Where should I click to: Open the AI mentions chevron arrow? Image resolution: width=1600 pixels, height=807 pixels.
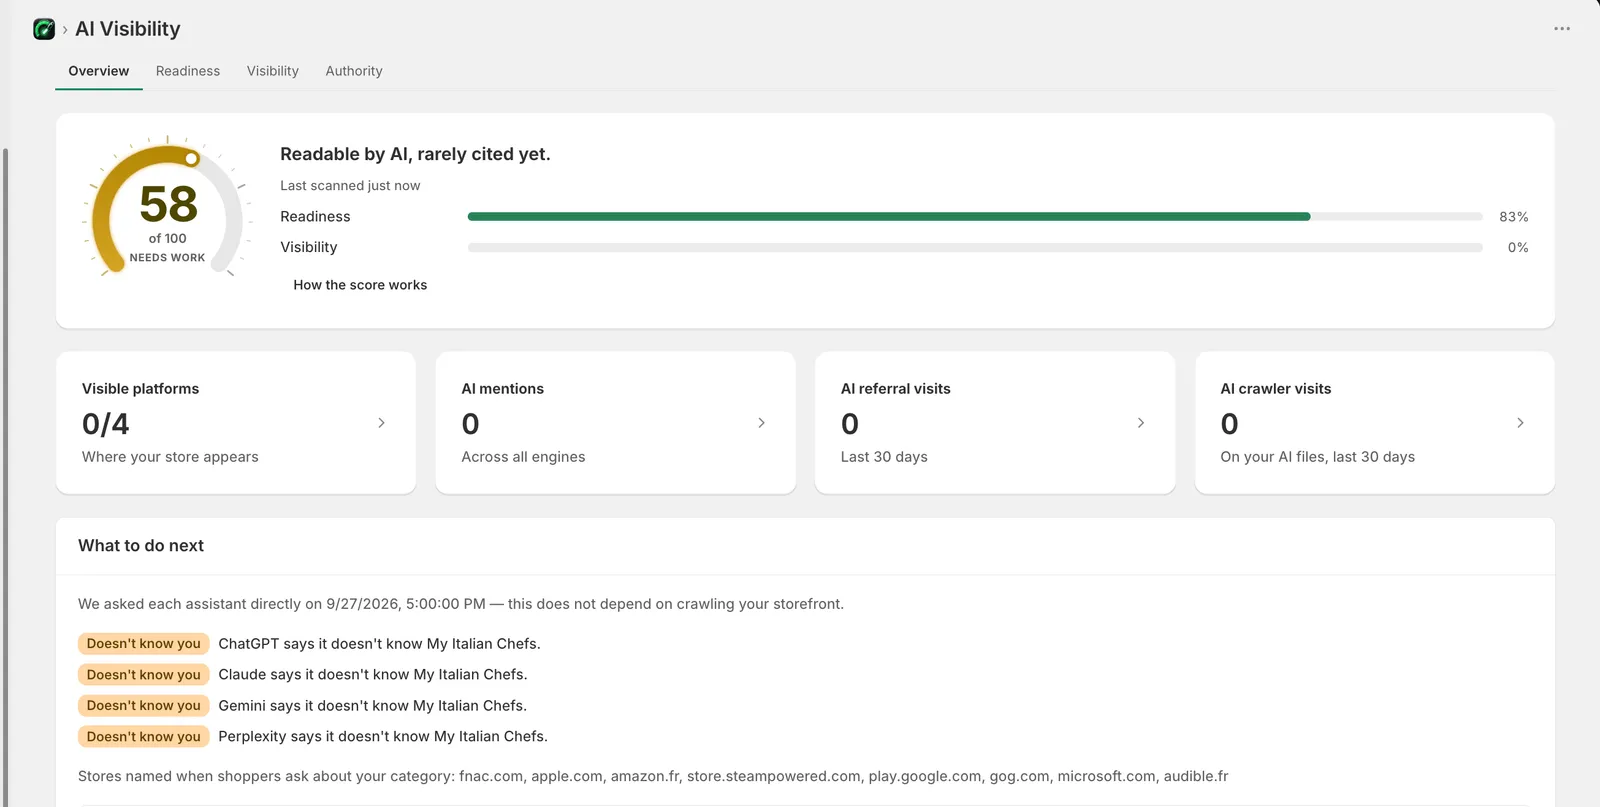click(761, 423)
